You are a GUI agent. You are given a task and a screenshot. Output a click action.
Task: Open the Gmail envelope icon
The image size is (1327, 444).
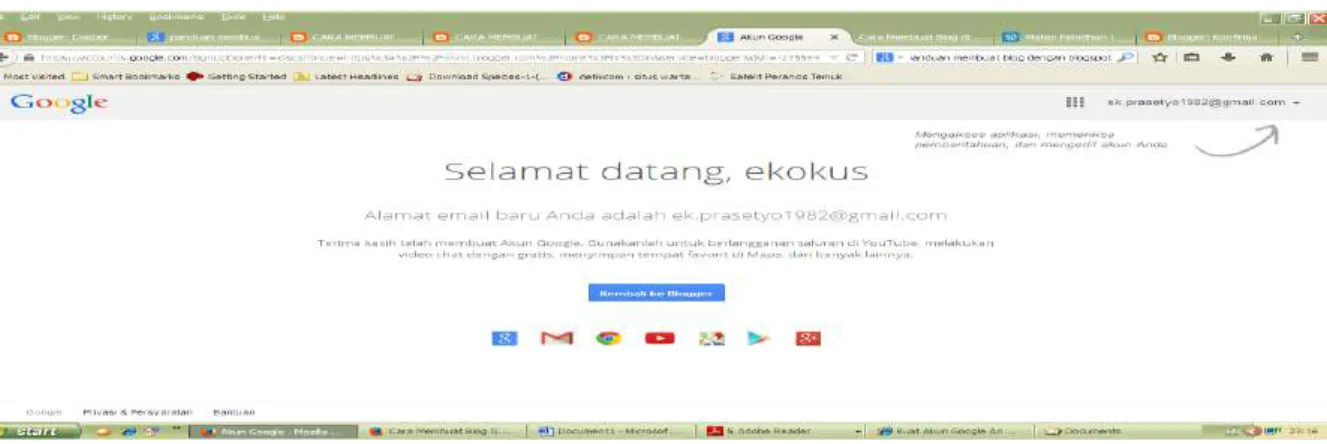tap(556, 338)
